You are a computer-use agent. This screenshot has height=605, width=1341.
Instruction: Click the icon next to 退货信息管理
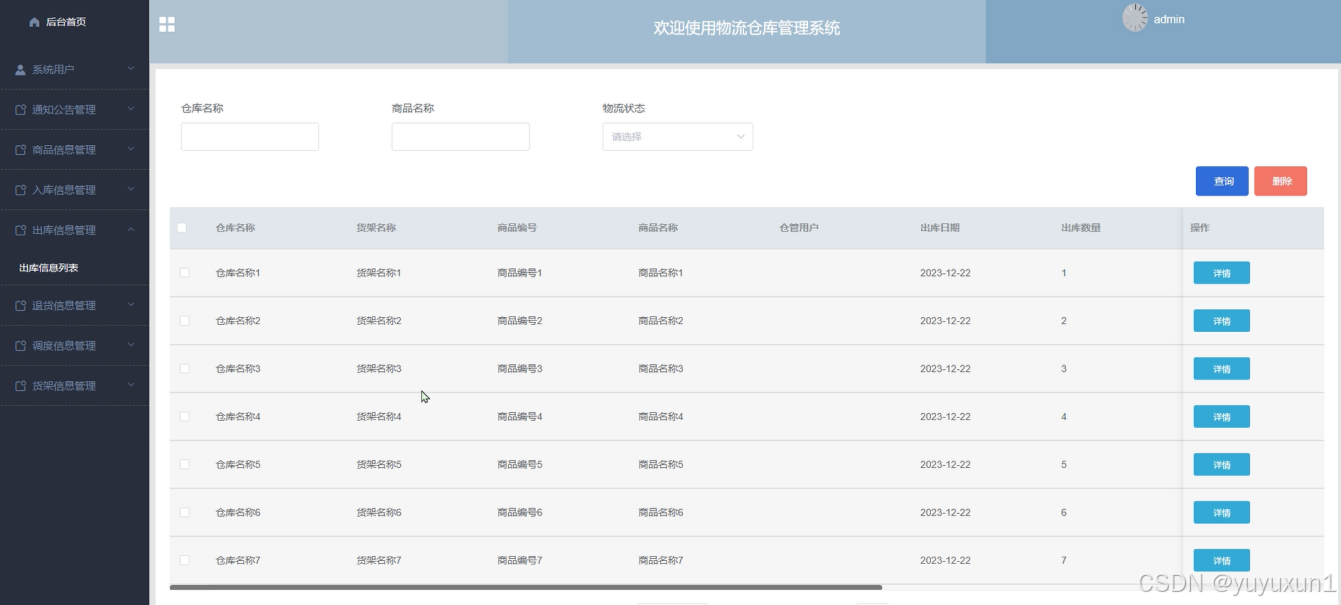22,306
